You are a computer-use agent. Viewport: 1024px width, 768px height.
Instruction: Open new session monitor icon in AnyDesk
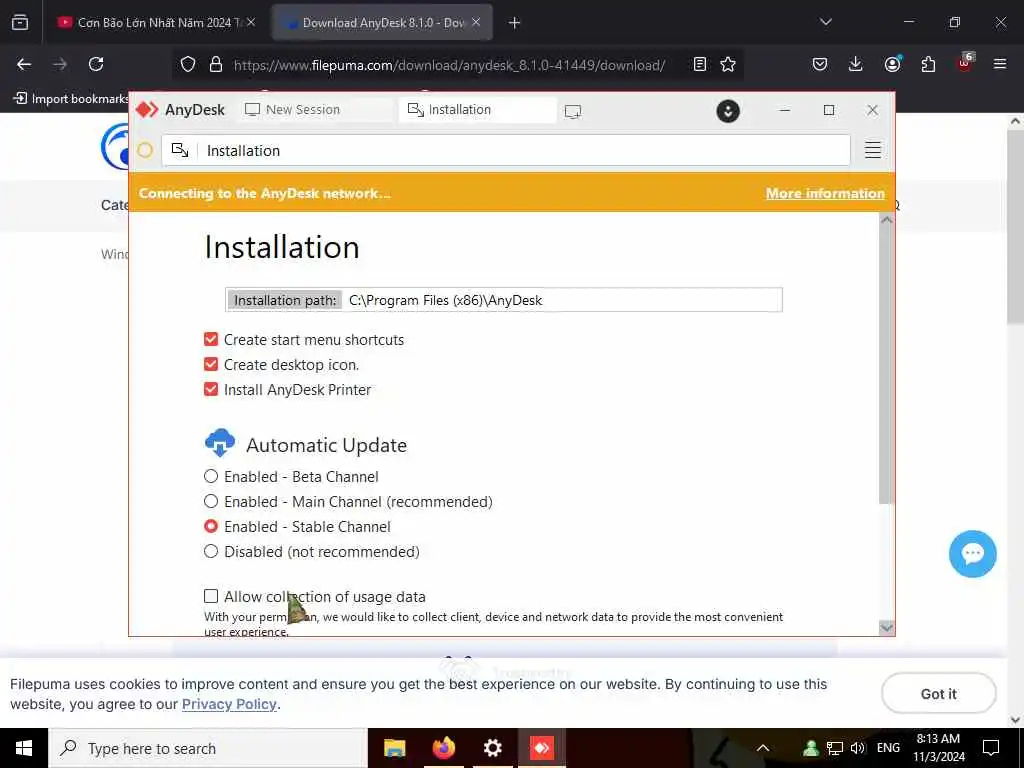573,112
